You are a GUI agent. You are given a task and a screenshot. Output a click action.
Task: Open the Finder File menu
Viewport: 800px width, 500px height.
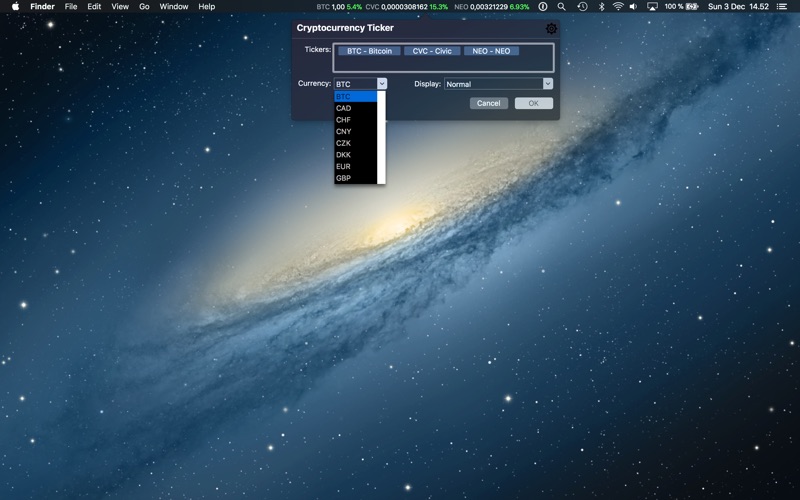(x=71, y=6)
